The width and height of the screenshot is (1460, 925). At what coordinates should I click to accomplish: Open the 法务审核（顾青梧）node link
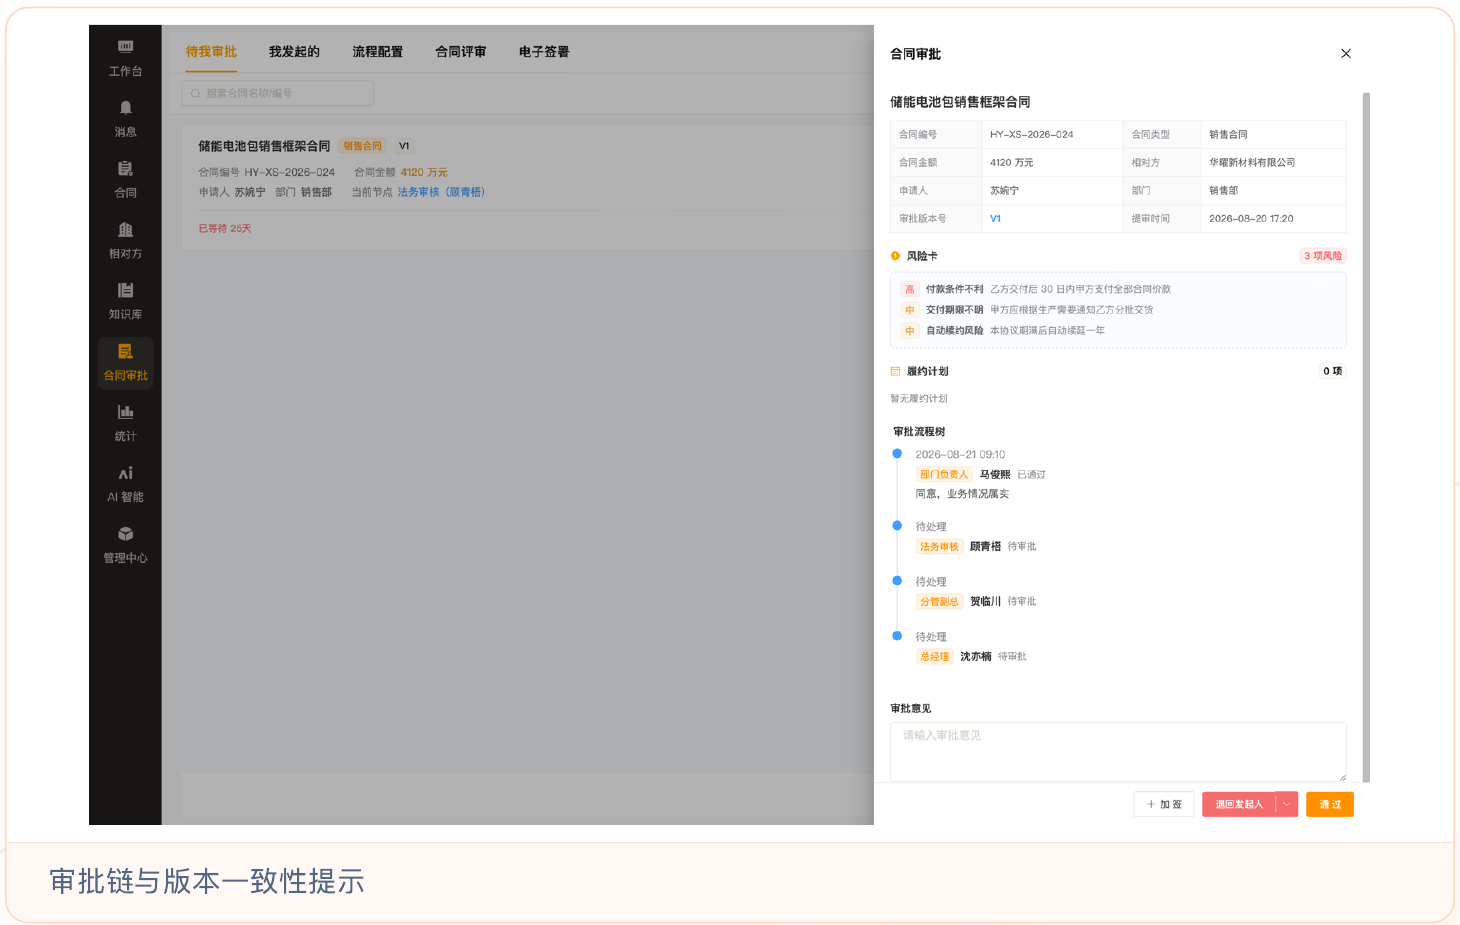(x=441, y=192)
